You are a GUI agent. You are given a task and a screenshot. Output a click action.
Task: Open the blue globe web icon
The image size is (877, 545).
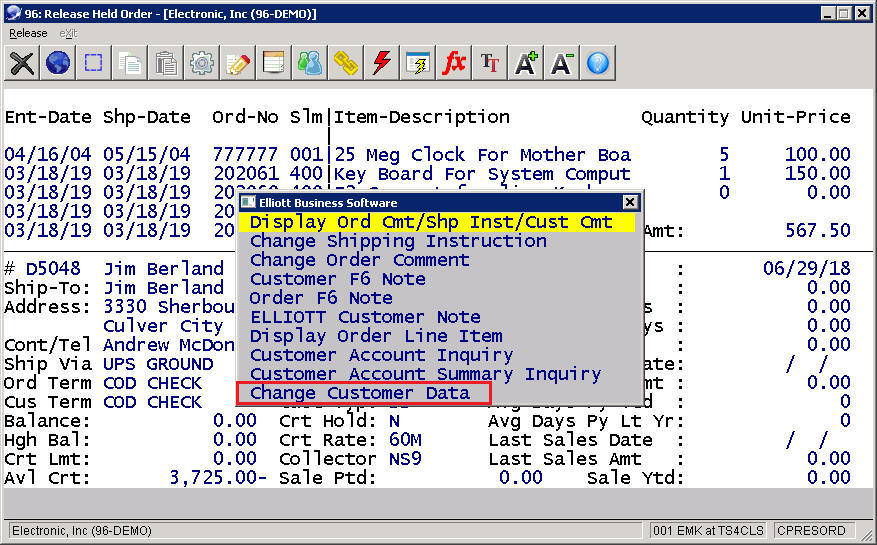58,63
